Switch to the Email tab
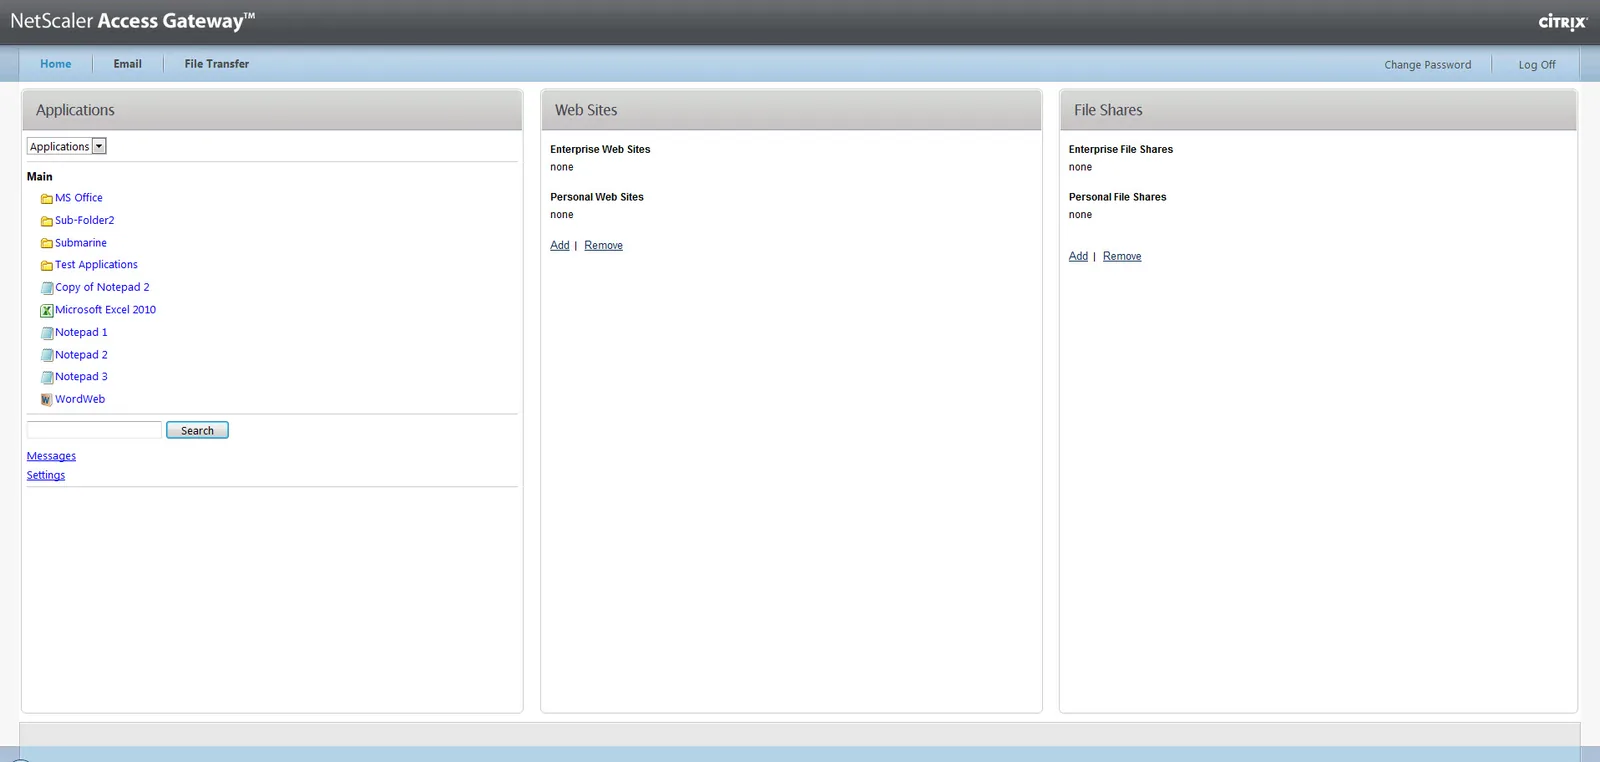 coord(127,64)
